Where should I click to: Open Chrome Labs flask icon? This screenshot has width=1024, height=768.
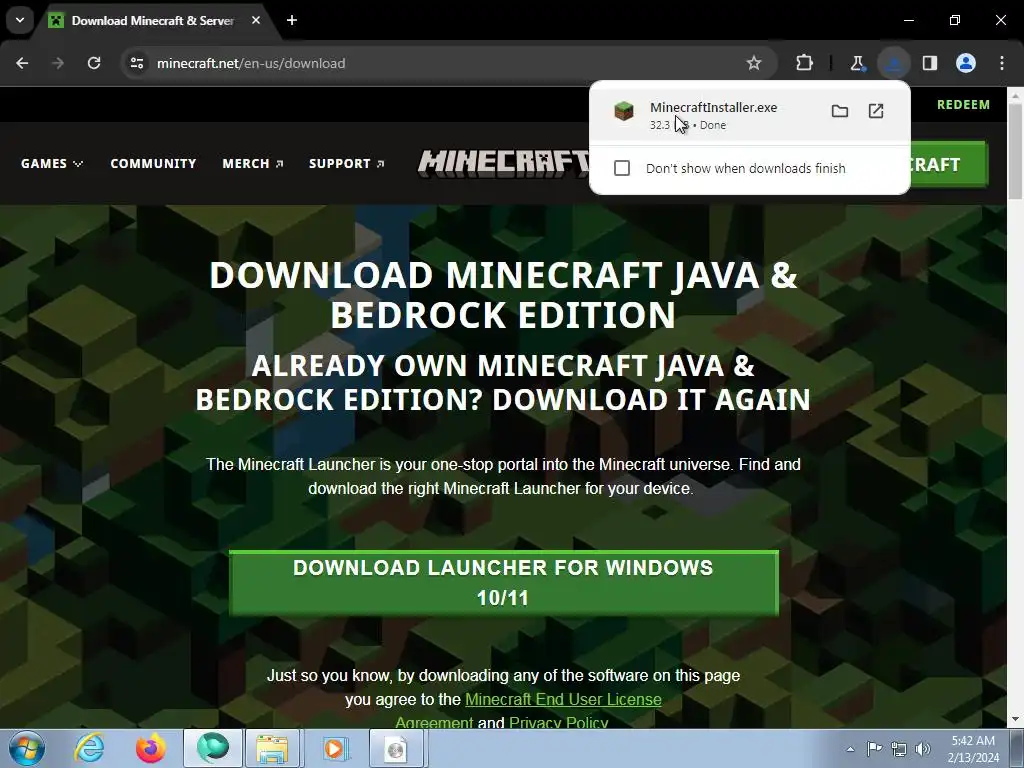point(857,63)
